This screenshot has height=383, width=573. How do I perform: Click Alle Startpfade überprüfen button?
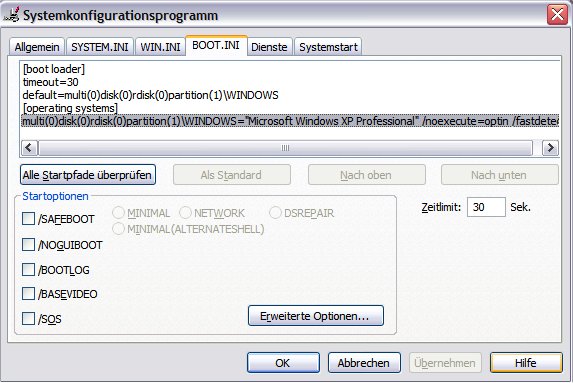pos(88,175)
